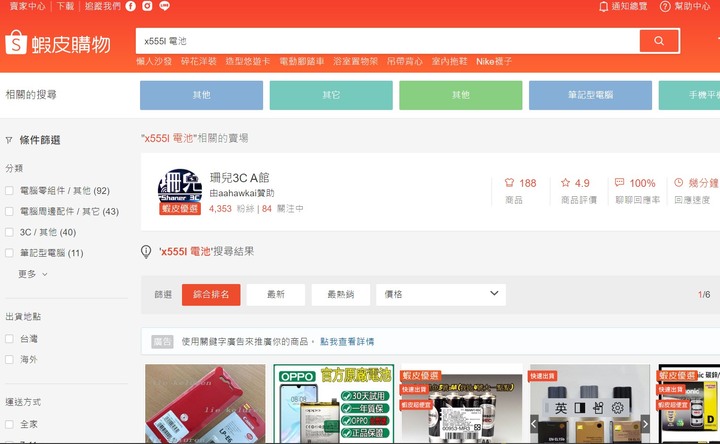Check the 電腦零組件 / 其他 (92) filter

[x=9, y=191]
